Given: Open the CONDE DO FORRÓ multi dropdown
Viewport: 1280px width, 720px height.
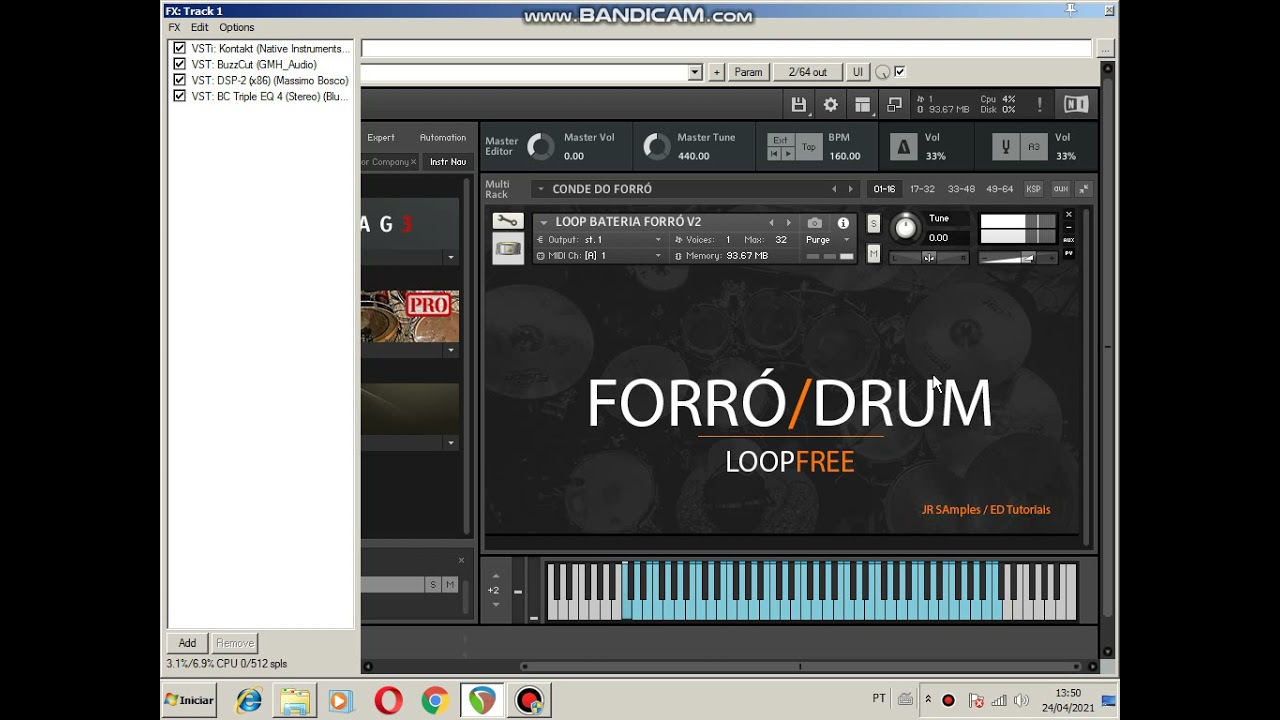Looking at the screenshot, I should pos(541,189).
